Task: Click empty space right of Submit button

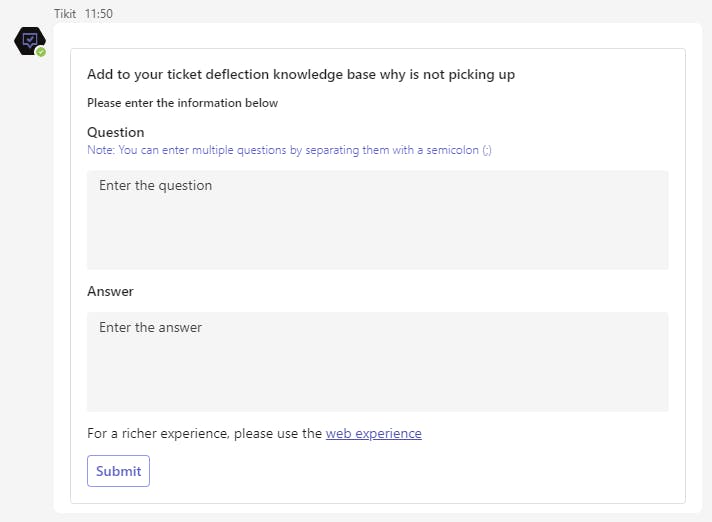Action: pyautogui.click(x=400, y=471)
